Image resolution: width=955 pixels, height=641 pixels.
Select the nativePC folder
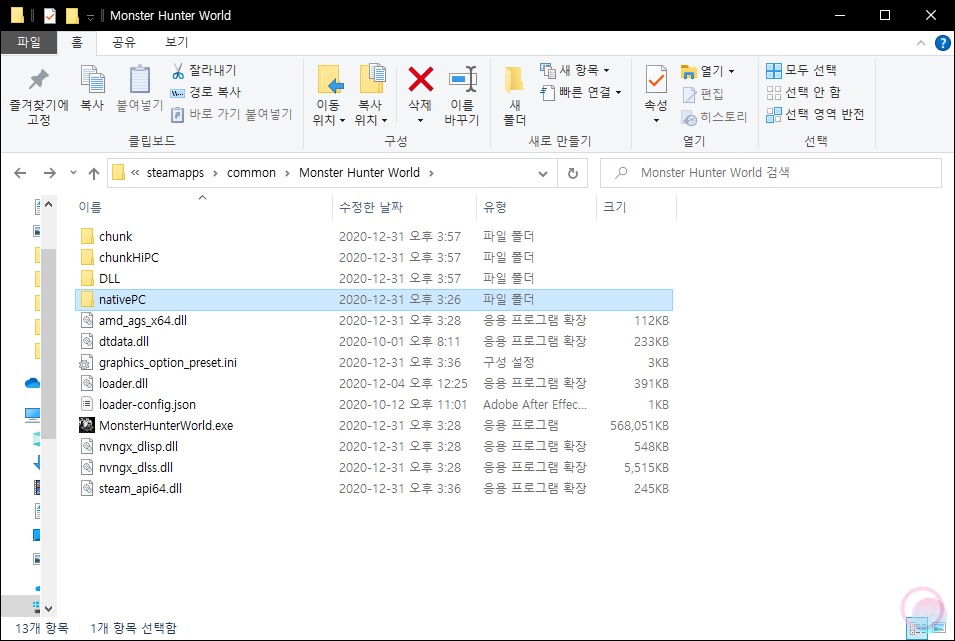click(x=374, y=300)
